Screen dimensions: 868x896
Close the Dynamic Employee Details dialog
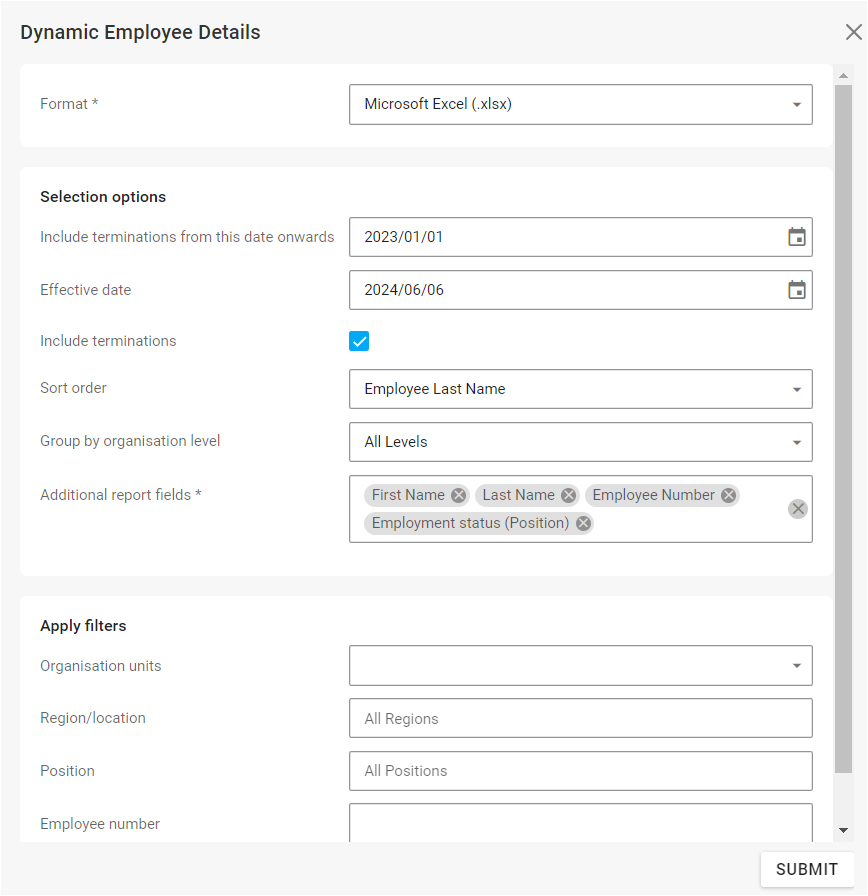[853, 32]
